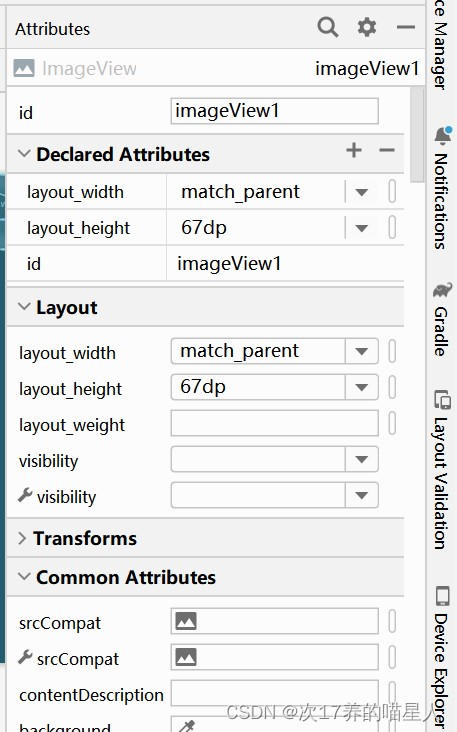Open layout_height dropdown in Layout section
Viewport: 457px width, 732px height.
(362, 387)
